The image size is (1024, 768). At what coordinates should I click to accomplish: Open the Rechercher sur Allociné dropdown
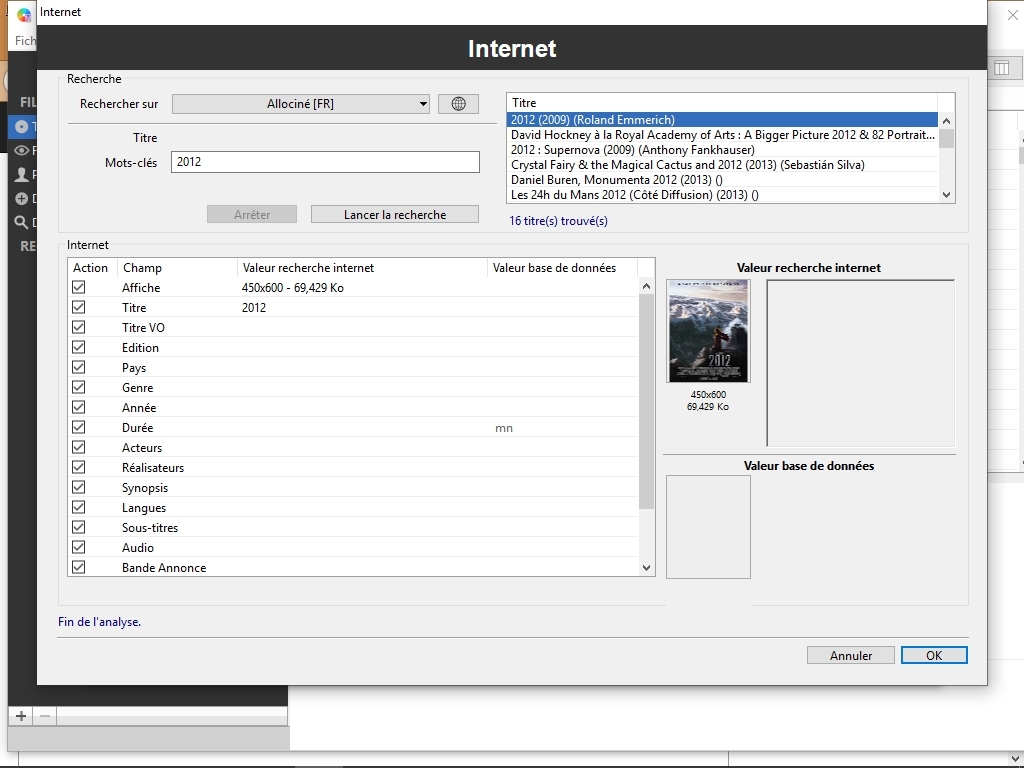tap(301, 104)
